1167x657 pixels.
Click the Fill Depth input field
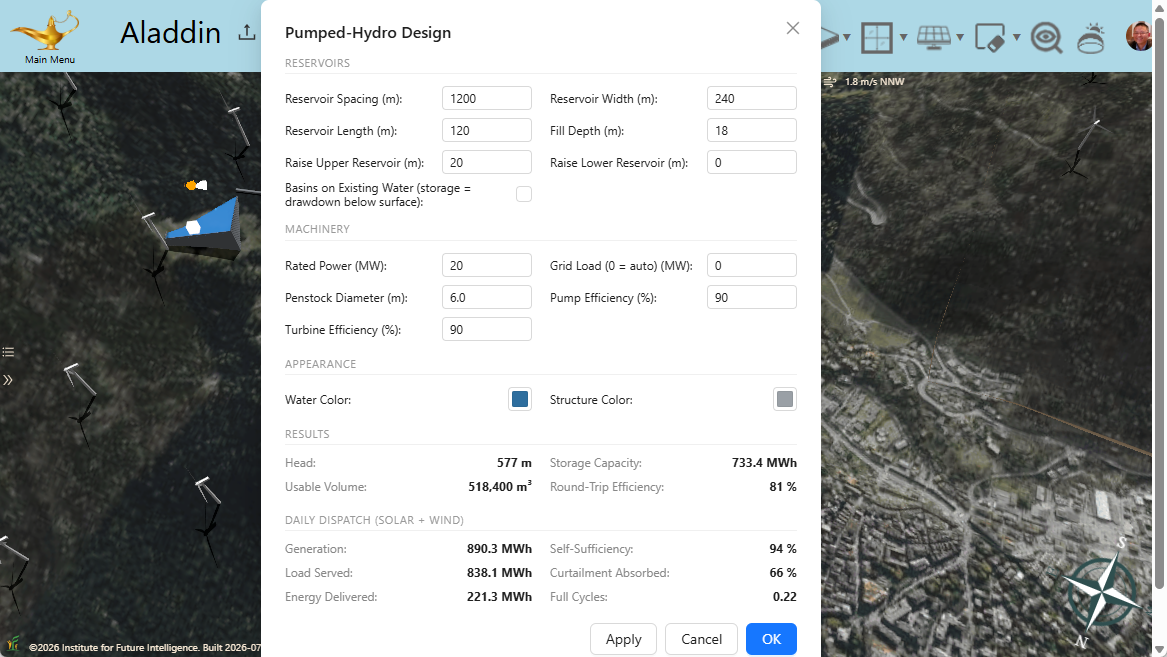(752, 130)
